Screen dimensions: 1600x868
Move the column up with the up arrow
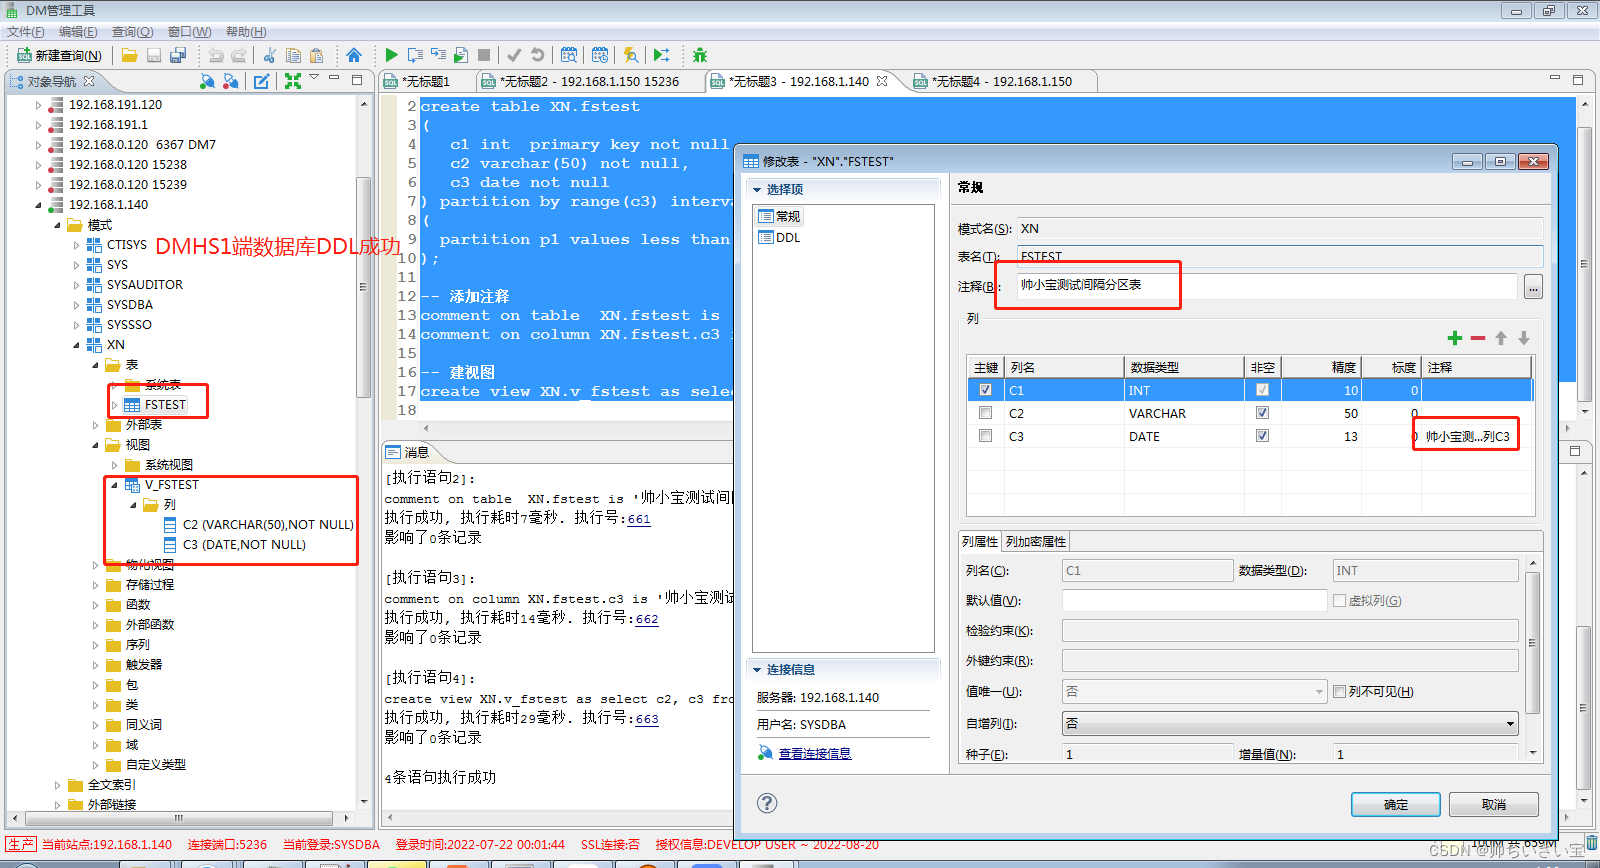click(1501, 338)
